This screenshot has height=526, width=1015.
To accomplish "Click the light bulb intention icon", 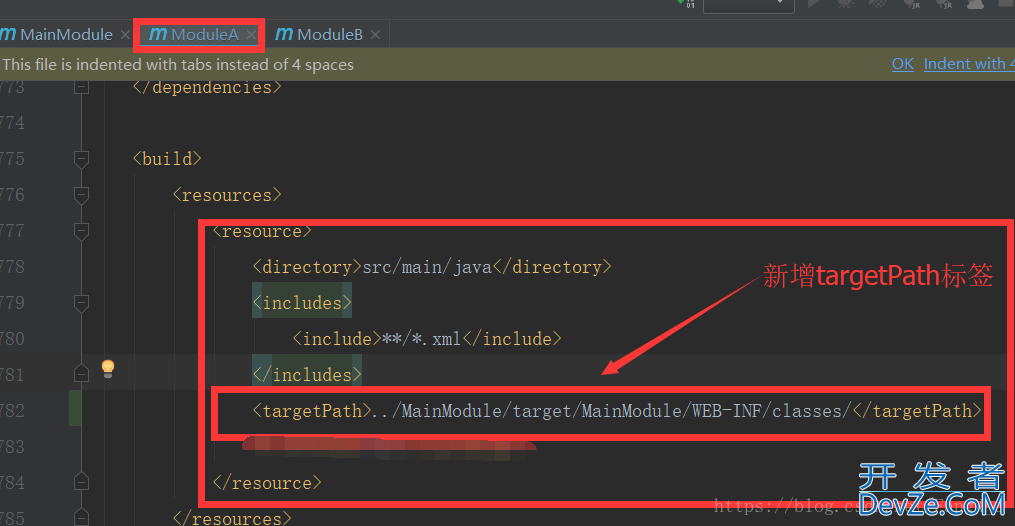I will click(x=108, y=369).
